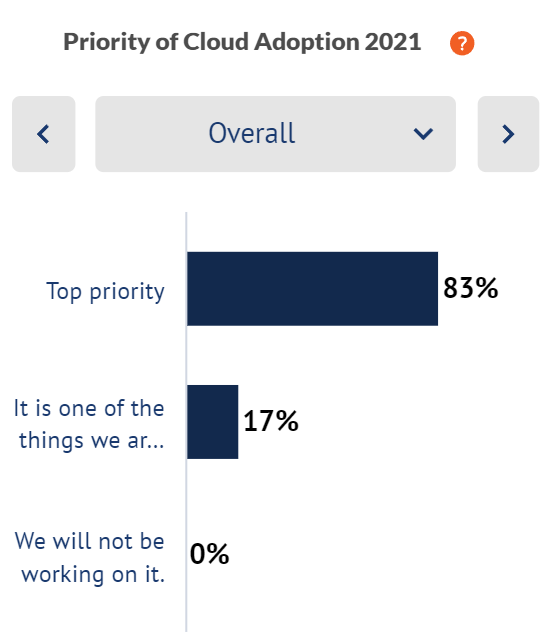Click the vertical axis line of chart
Viewport: 554px width, 636px height.
[x=186, y=422]
